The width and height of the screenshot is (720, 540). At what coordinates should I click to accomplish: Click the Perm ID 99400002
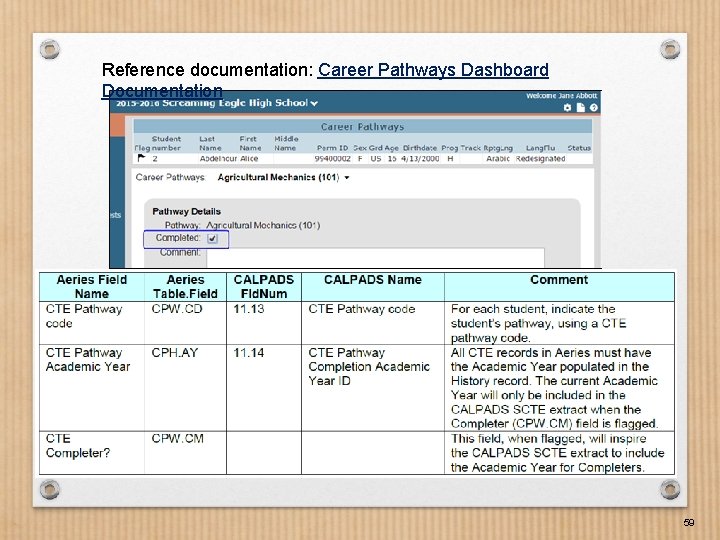point(332,158)
